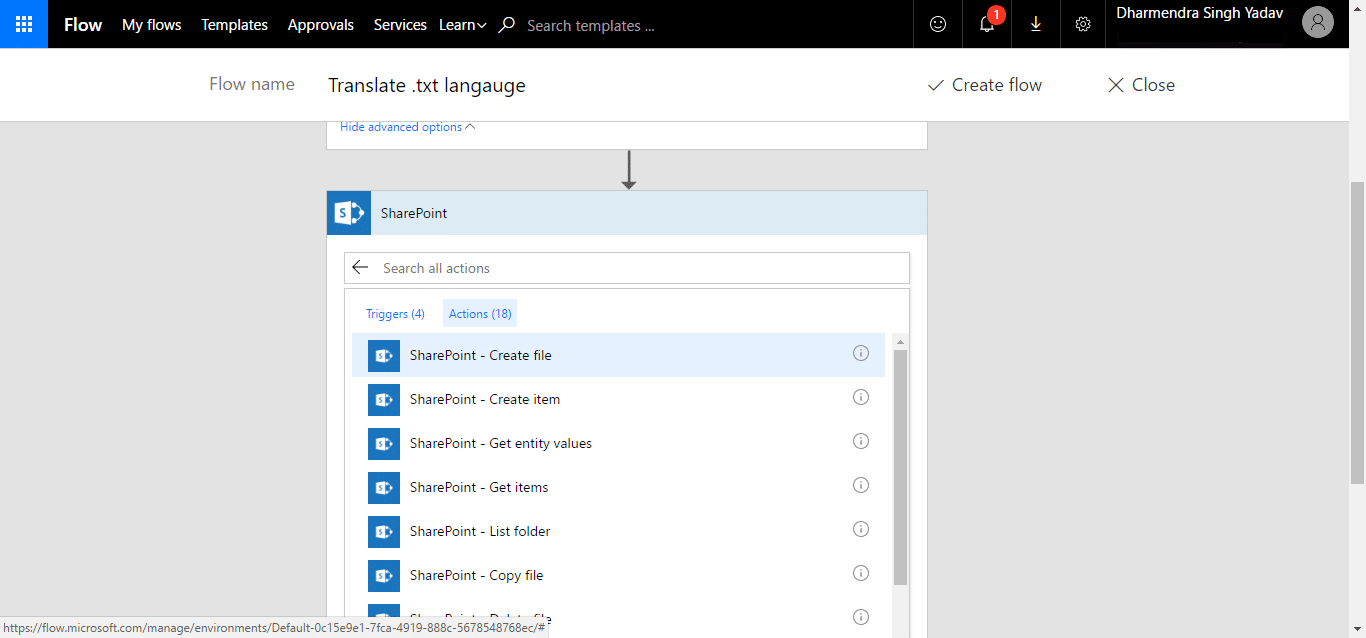Image resolution: width=1366 pixels, height=638 pixels.
Task: Click the Create item SharePoint icon
Action: 384,400
